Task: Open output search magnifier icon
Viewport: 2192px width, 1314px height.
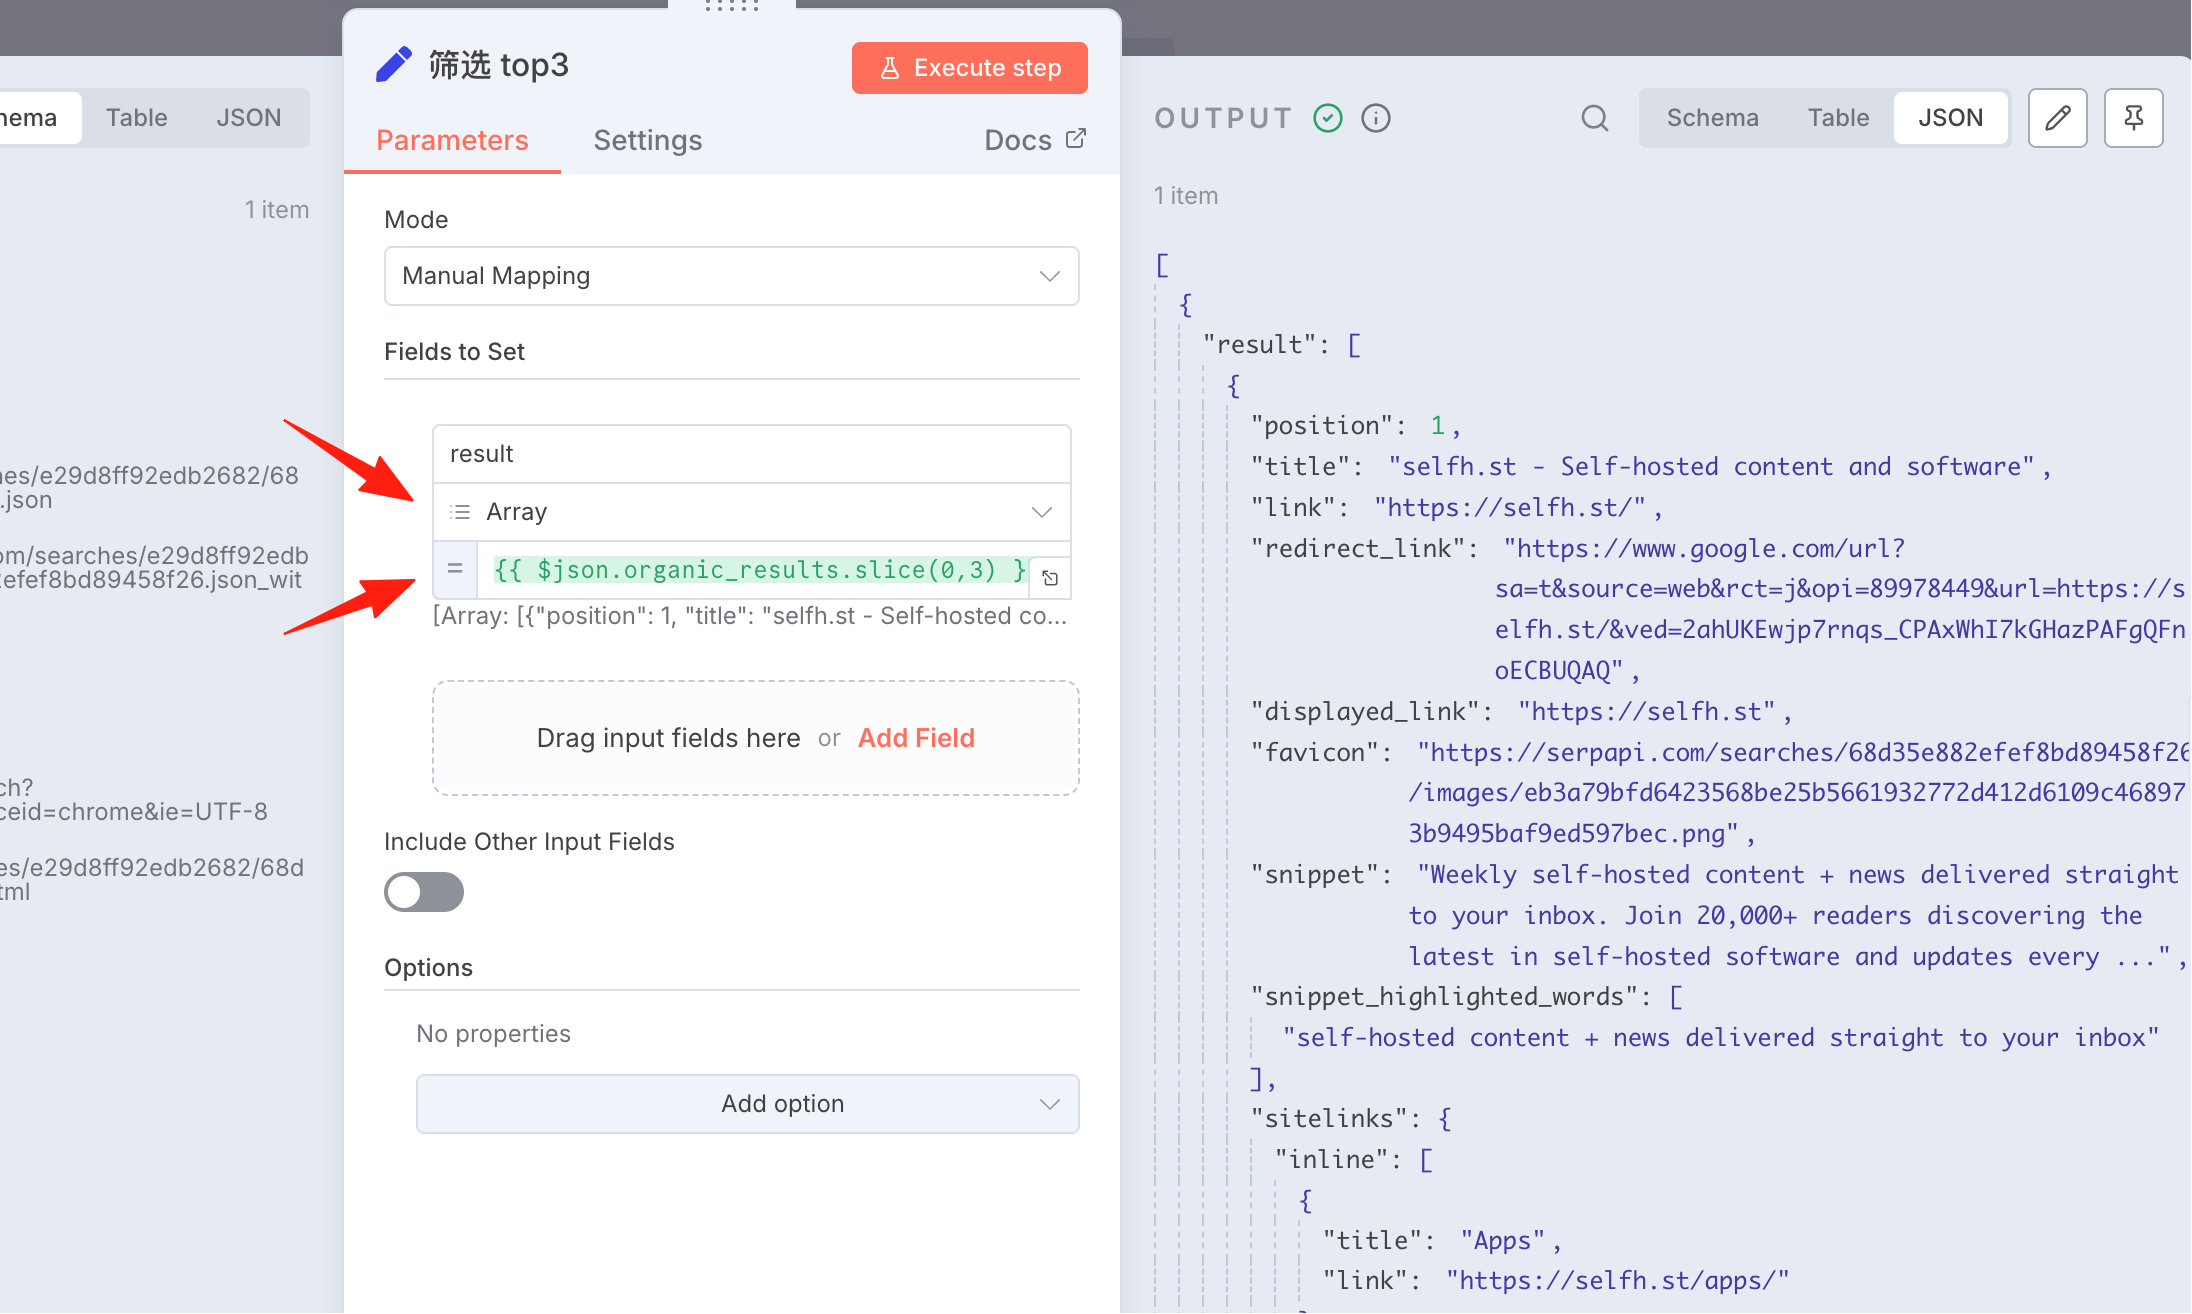Action: point(1595,118)
